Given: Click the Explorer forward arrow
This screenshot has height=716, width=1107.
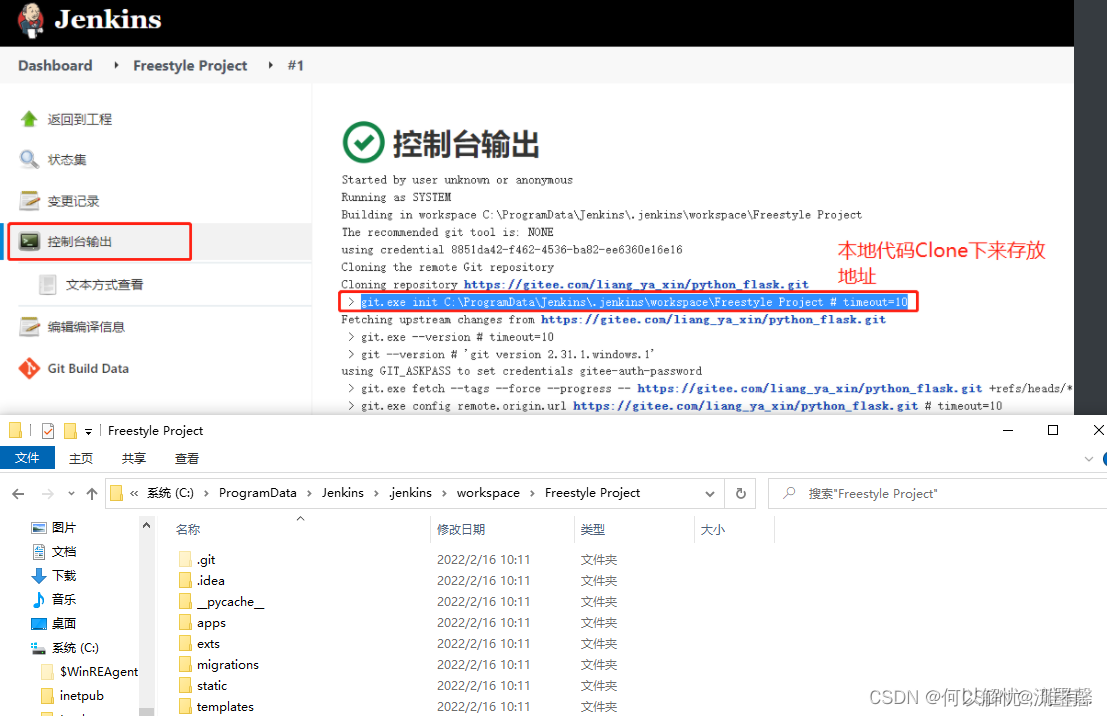Looking at the screenshot, I should tap(47, 494).
